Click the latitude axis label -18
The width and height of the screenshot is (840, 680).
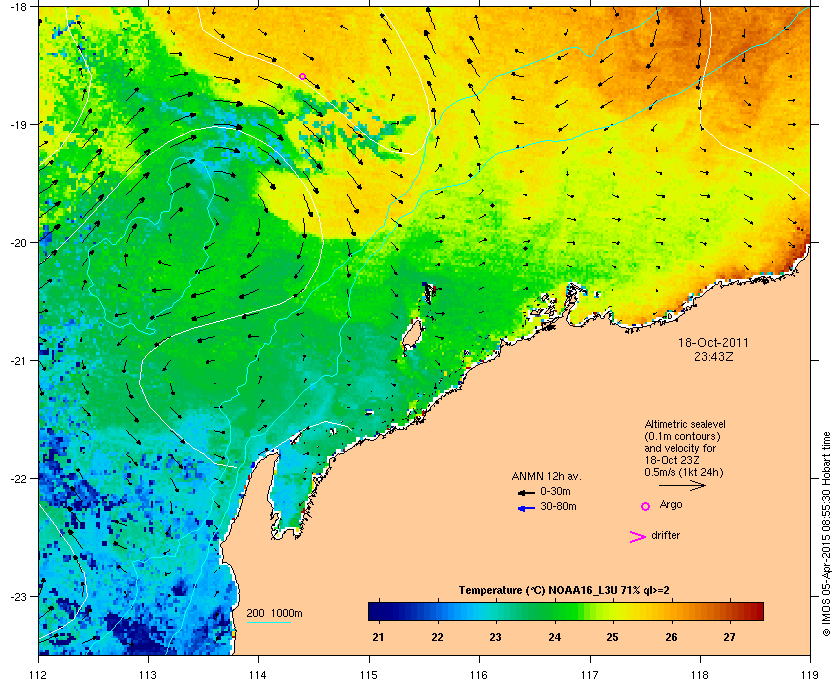tap(18, 7)
